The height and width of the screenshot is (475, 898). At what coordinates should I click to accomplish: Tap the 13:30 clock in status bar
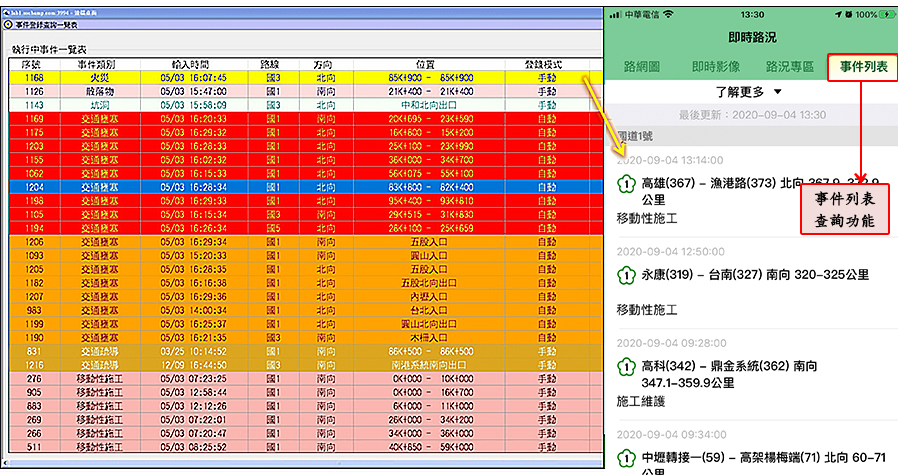752,14
